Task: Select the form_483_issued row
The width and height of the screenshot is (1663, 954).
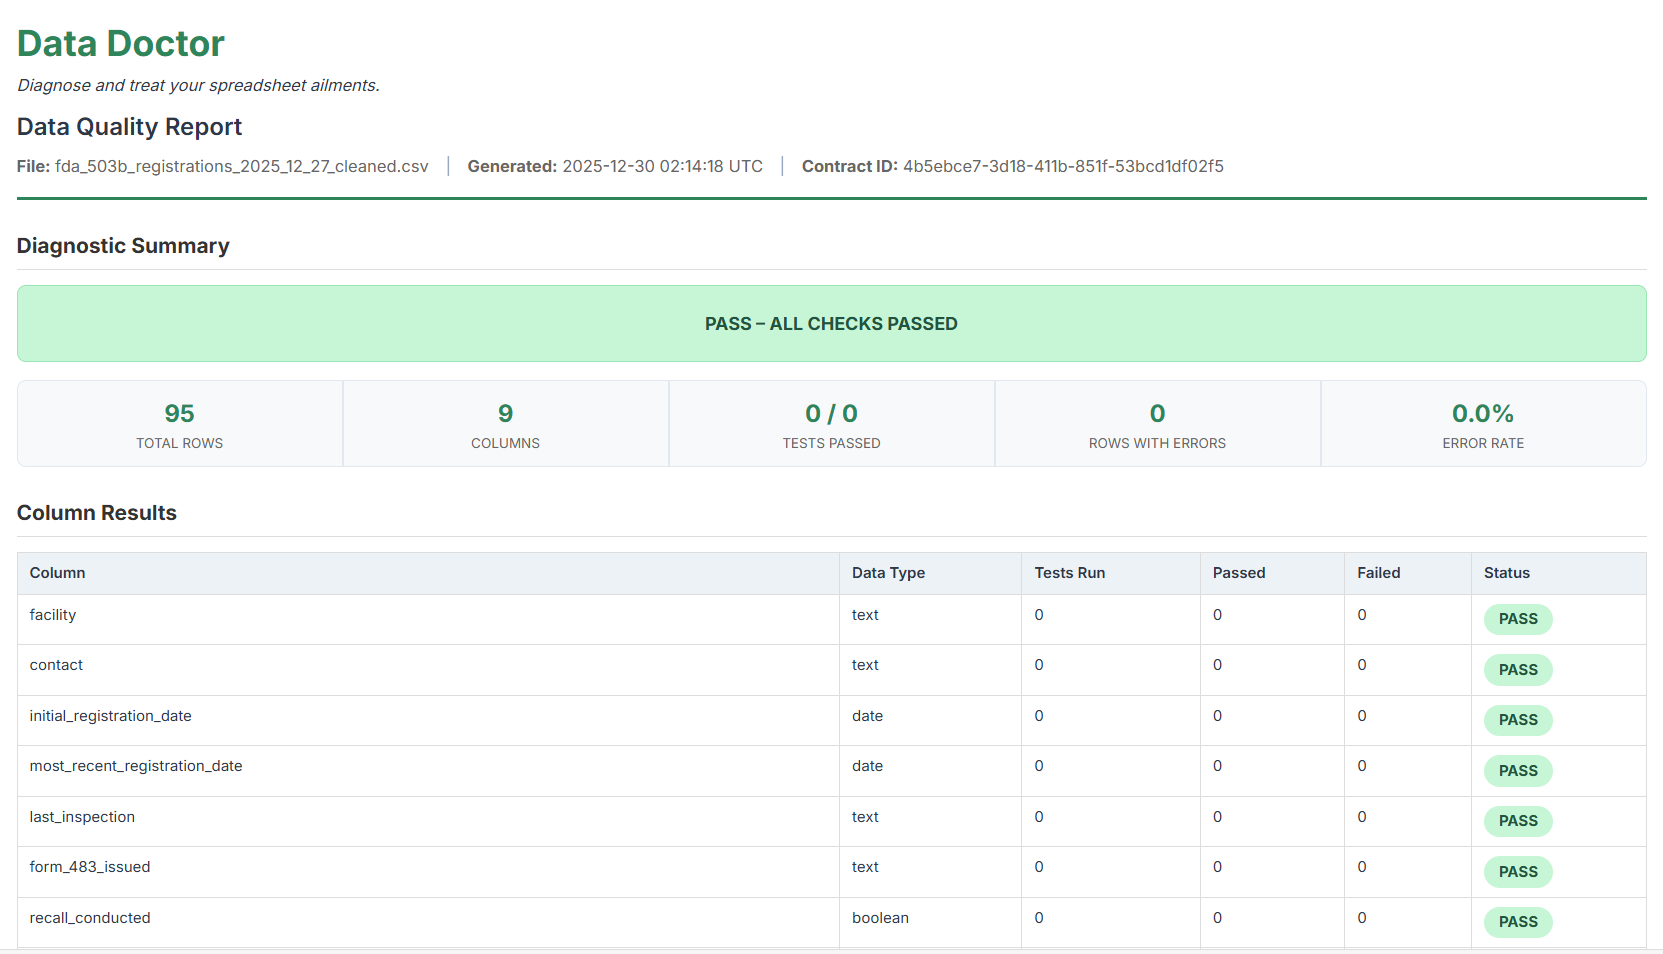Action: [90, 867]
